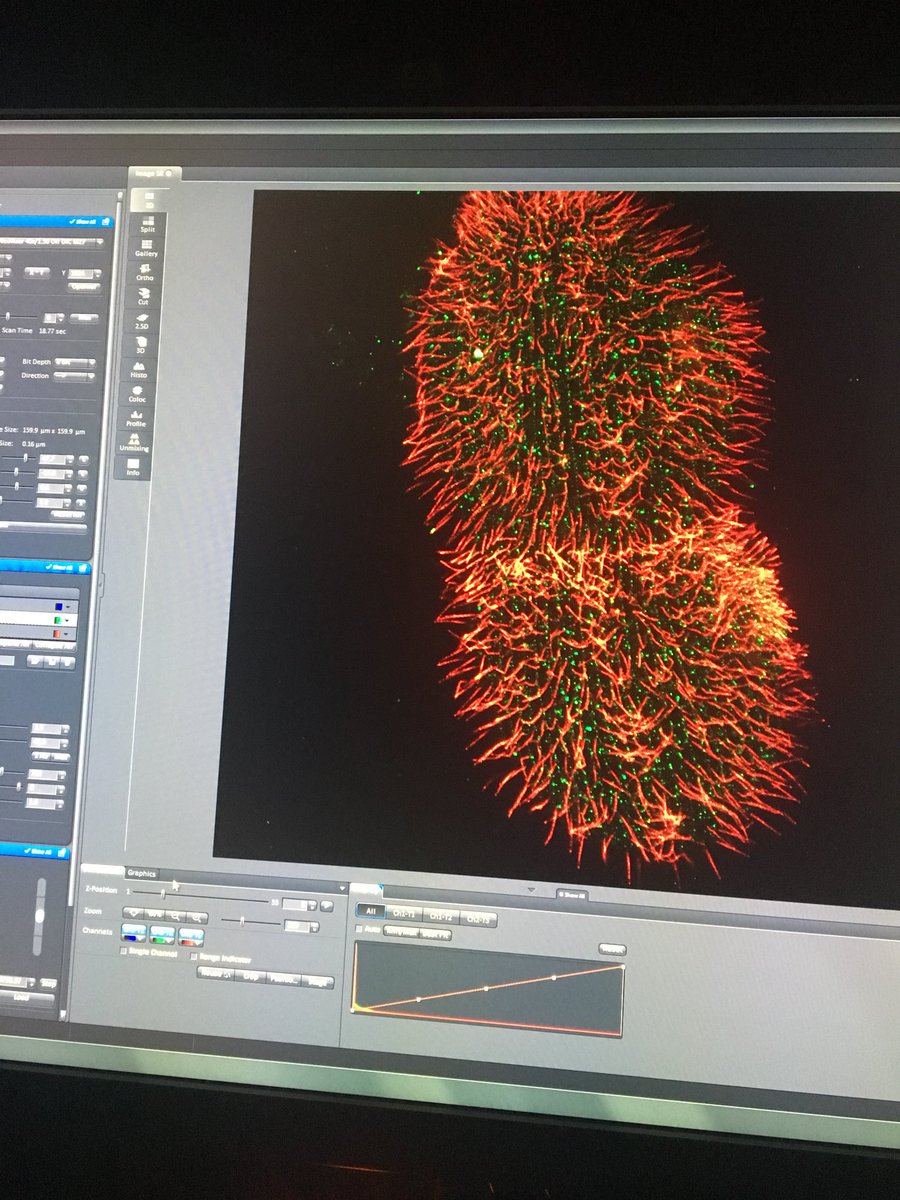This screenshot has width=900, height=1200.
Task: Open the Profile view
Action: [136, 418]
